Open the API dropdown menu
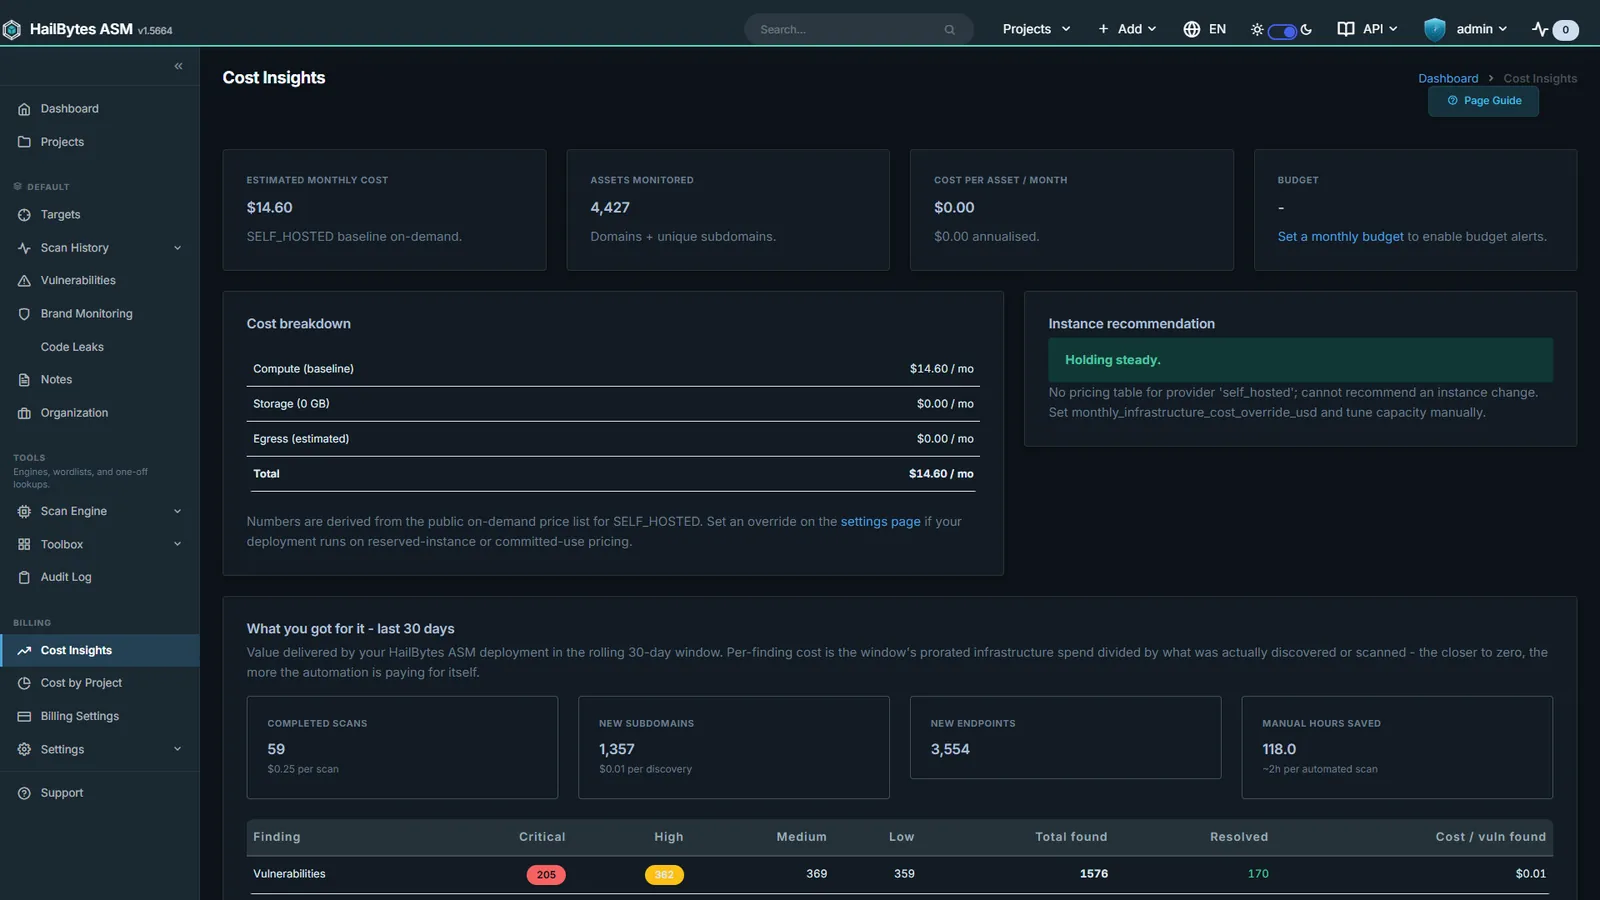The width and height of the screenshot is (1600, 900). [x=1380, y=29]
